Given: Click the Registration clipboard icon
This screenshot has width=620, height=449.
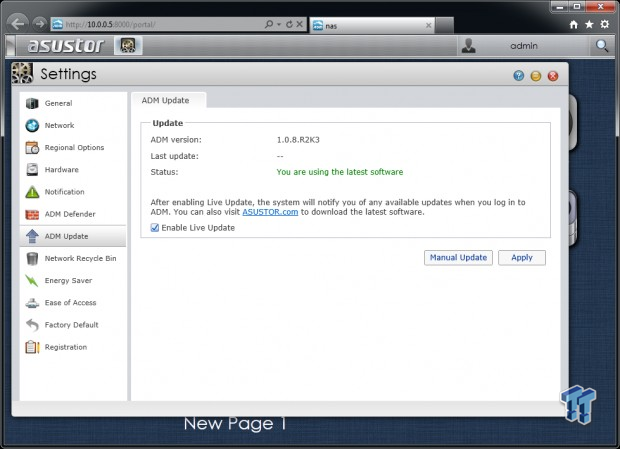Looking at the screenshot, I should pyautogui.click(x=32, y=347).
